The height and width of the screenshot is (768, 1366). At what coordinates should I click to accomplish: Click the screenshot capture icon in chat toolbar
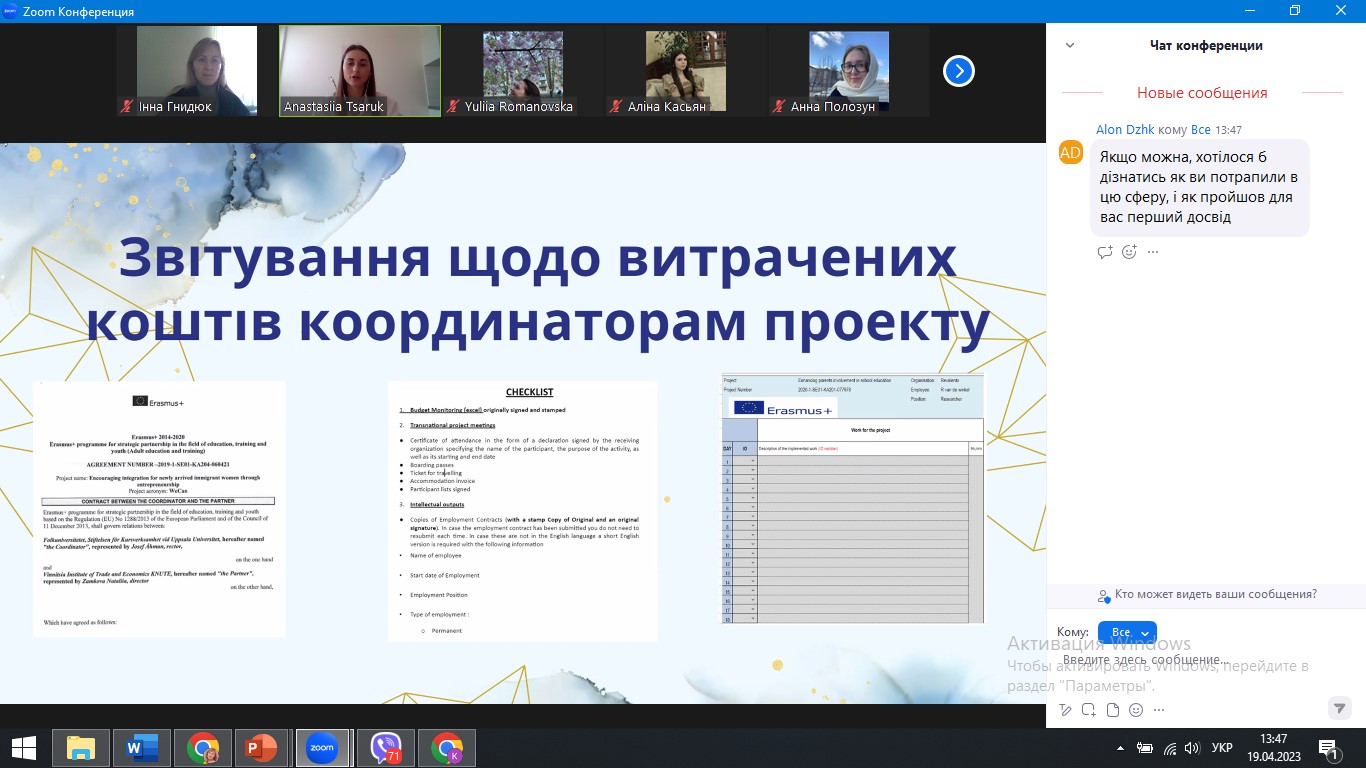(1088, 710)
